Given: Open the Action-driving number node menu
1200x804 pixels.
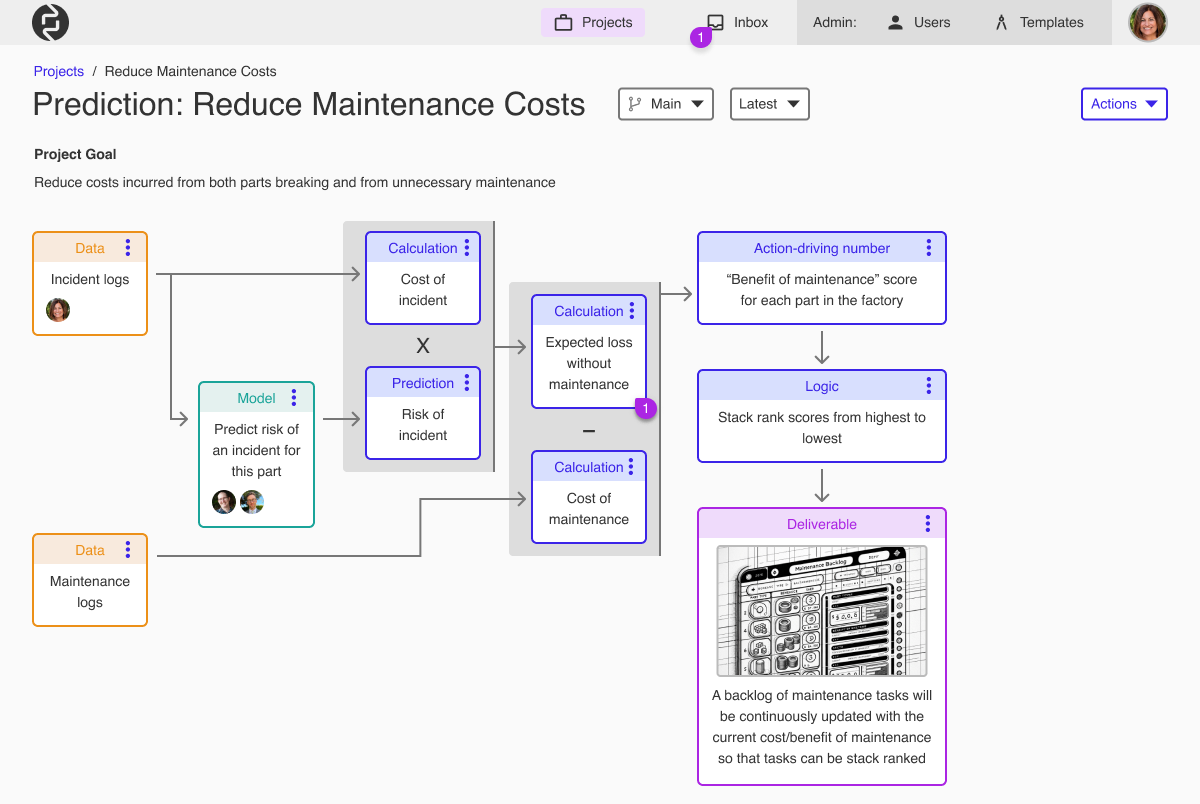Looking at the screenshot, I should [928, 247].
